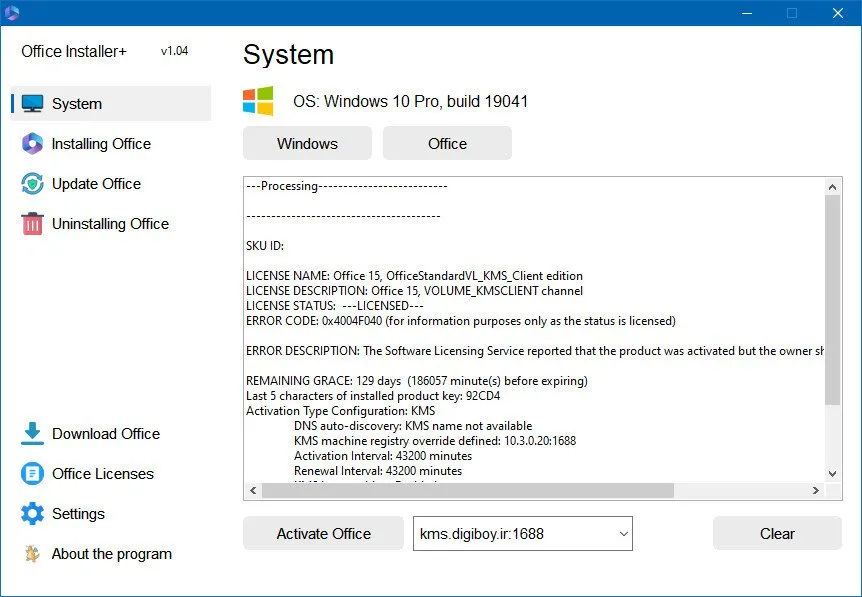The image size is (862, 597).
Task: Click the log's scroll left arrow
Action: click(x=253, y=490)
